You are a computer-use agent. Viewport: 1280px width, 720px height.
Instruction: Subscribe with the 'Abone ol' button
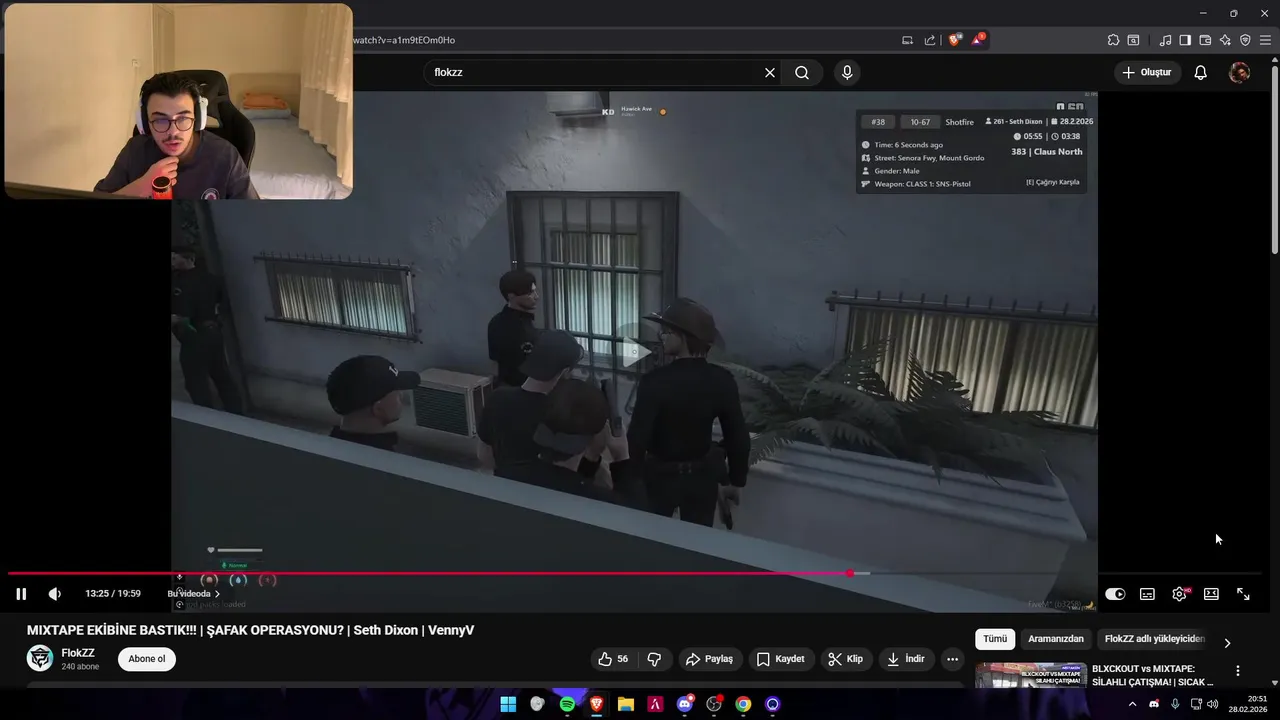point(146,659)
